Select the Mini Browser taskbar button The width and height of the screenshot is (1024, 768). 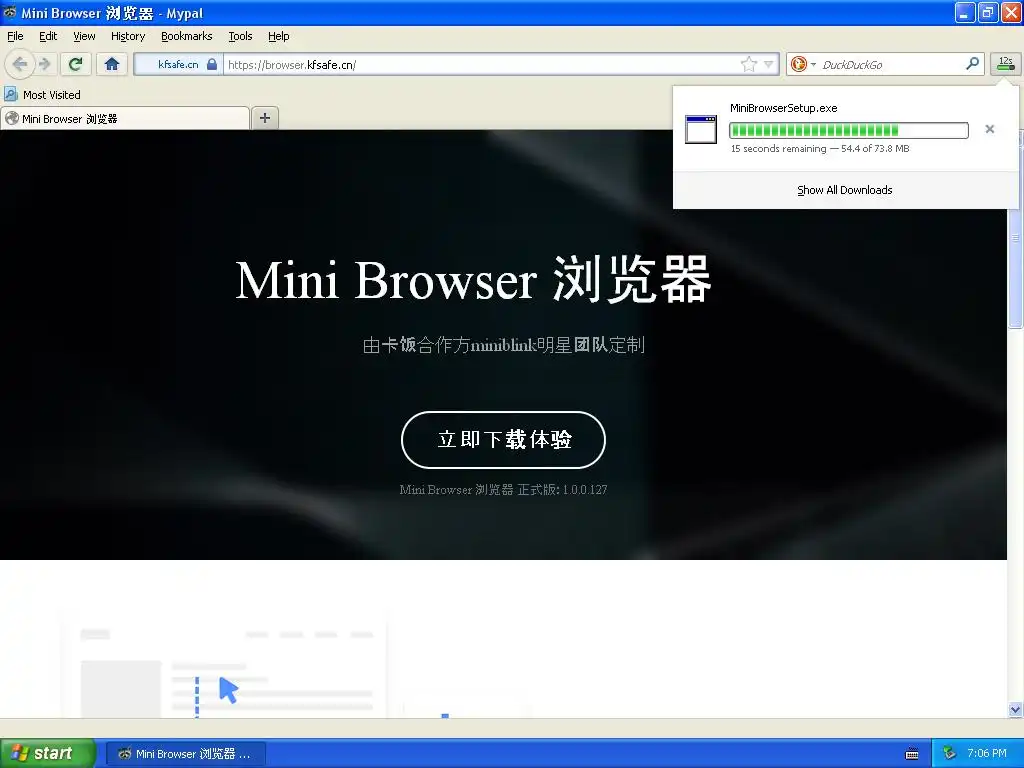point(185,754)
